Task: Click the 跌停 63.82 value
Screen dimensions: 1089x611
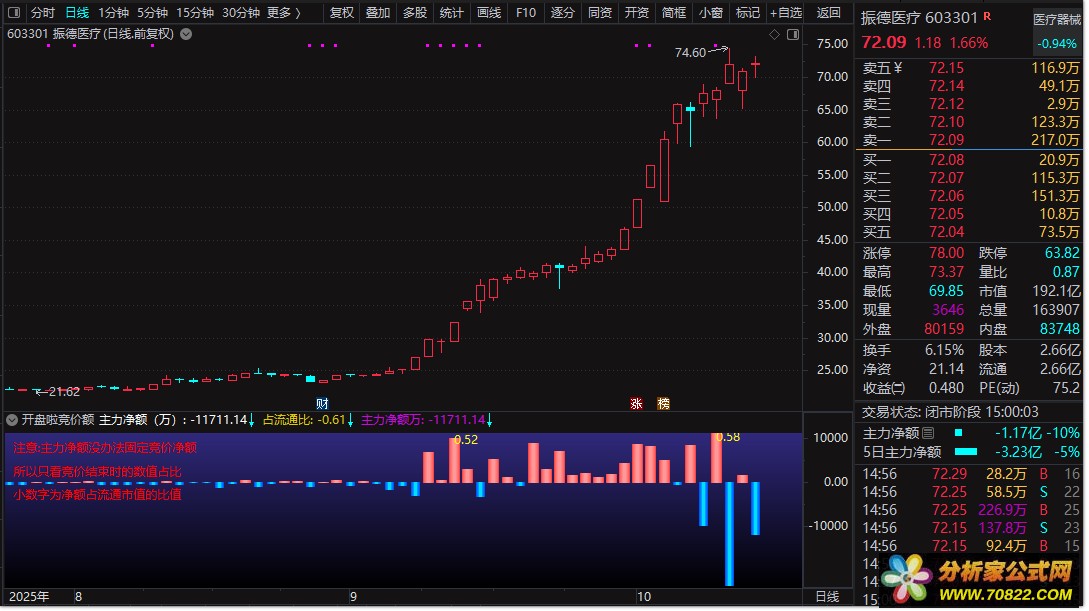Action: tap(1063, 253)
